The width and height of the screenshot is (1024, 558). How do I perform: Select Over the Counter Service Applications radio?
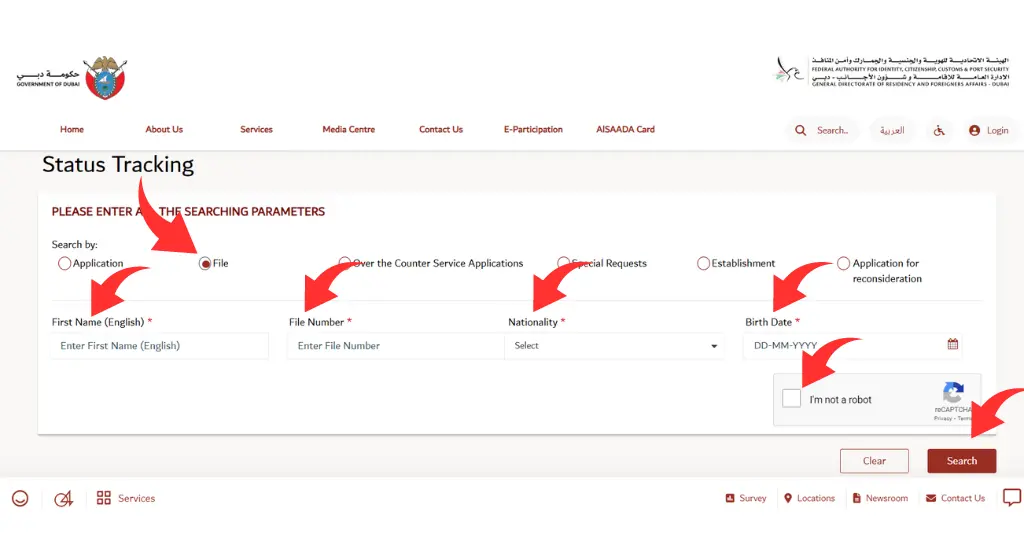[345, 263]
